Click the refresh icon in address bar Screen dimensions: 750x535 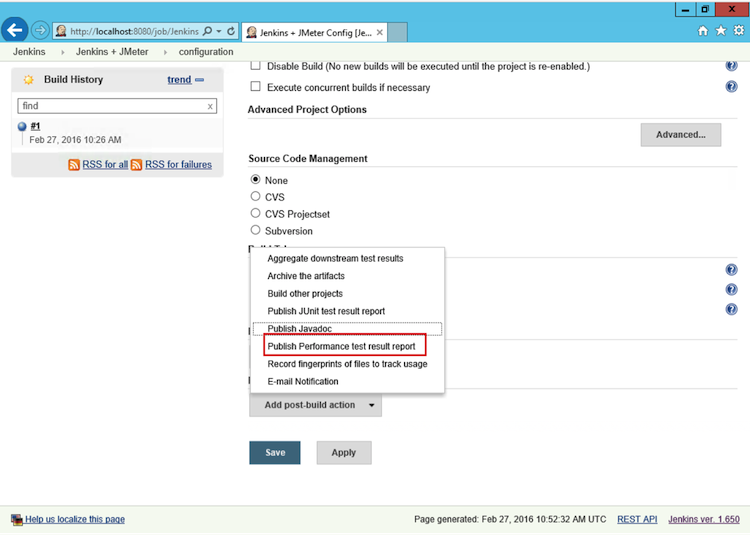[231, 31]
